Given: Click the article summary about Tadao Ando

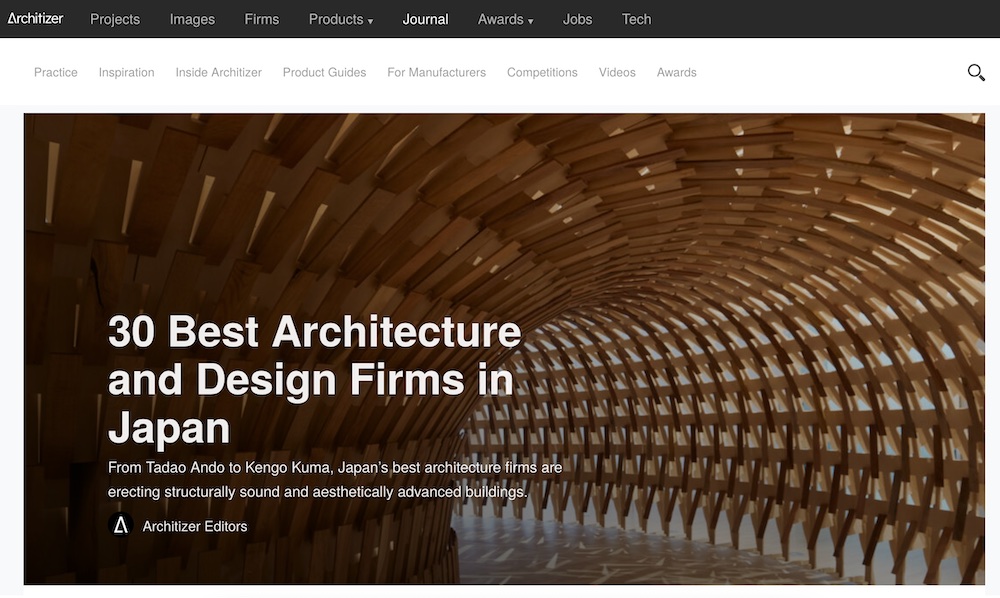Looking at the screenshot, I should tap(335, 479).
